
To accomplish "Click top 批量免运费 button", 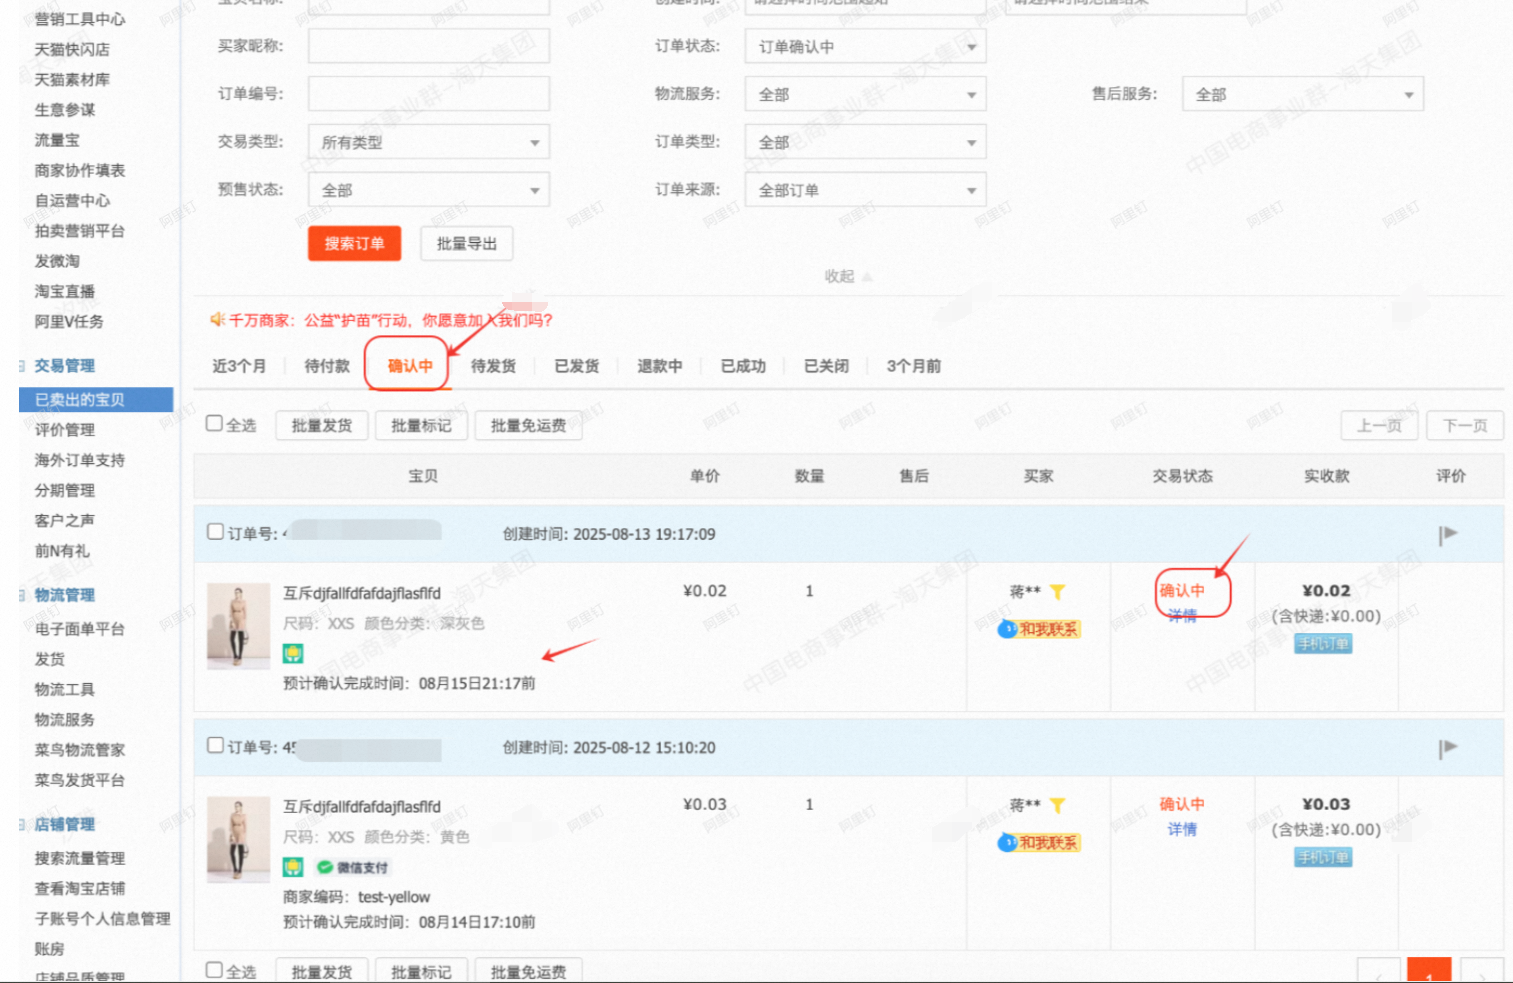I will pos(528,425).
